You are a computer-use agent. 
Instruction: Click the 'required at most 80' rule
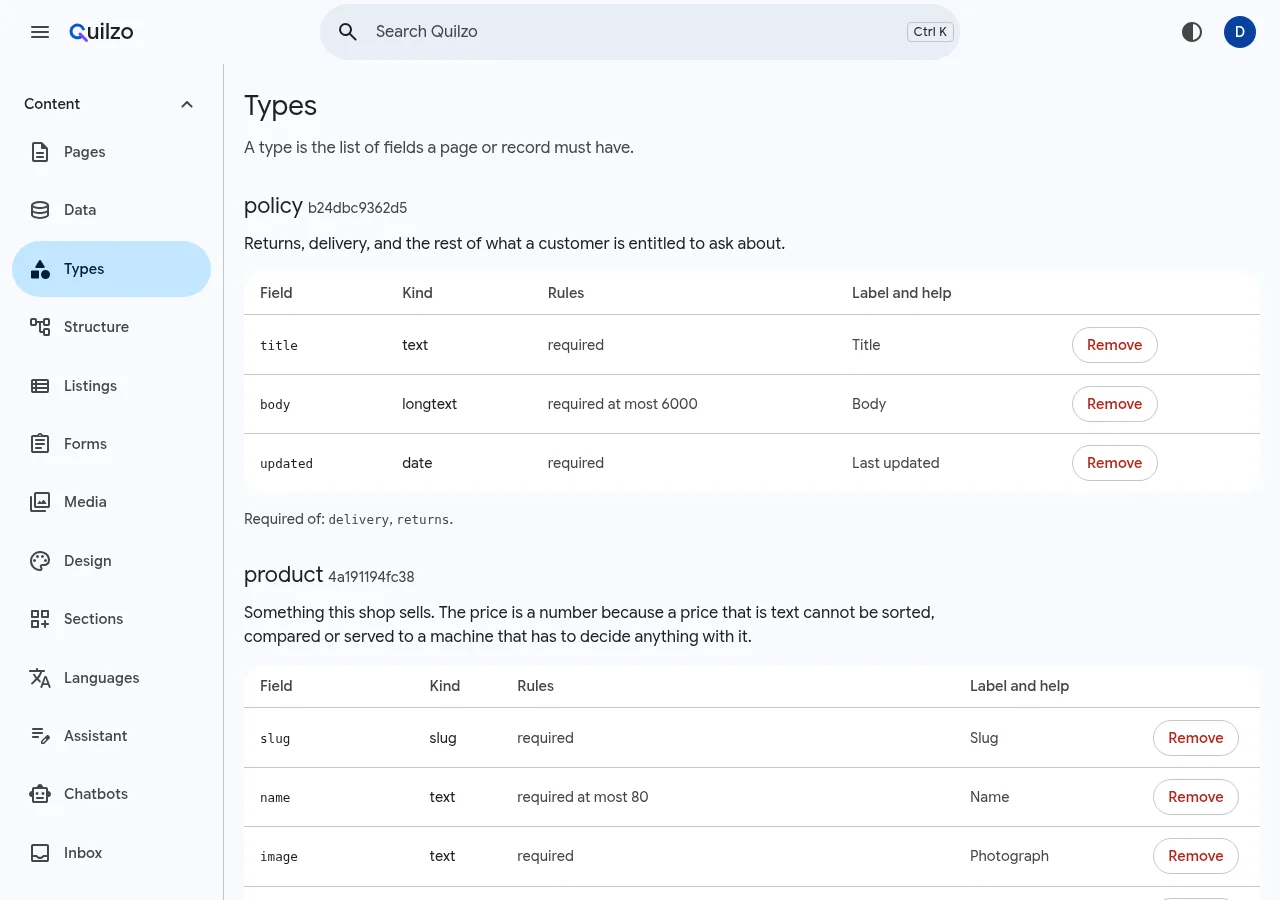coord(582,797)
